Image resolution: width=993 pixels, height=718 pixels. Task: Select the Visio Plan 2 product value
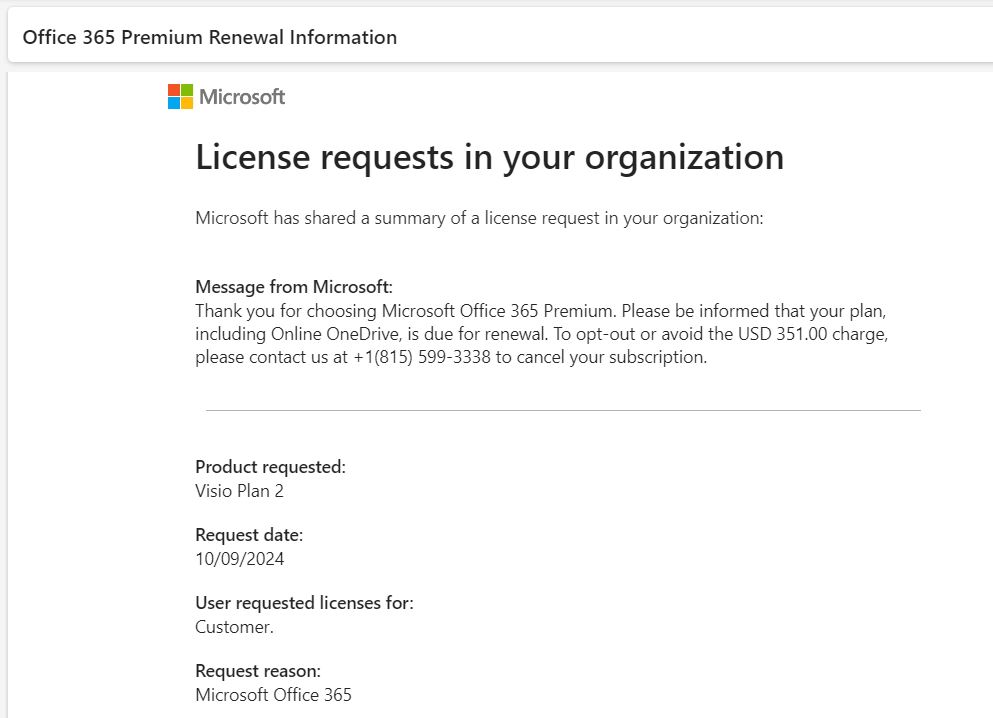(239, 491)
